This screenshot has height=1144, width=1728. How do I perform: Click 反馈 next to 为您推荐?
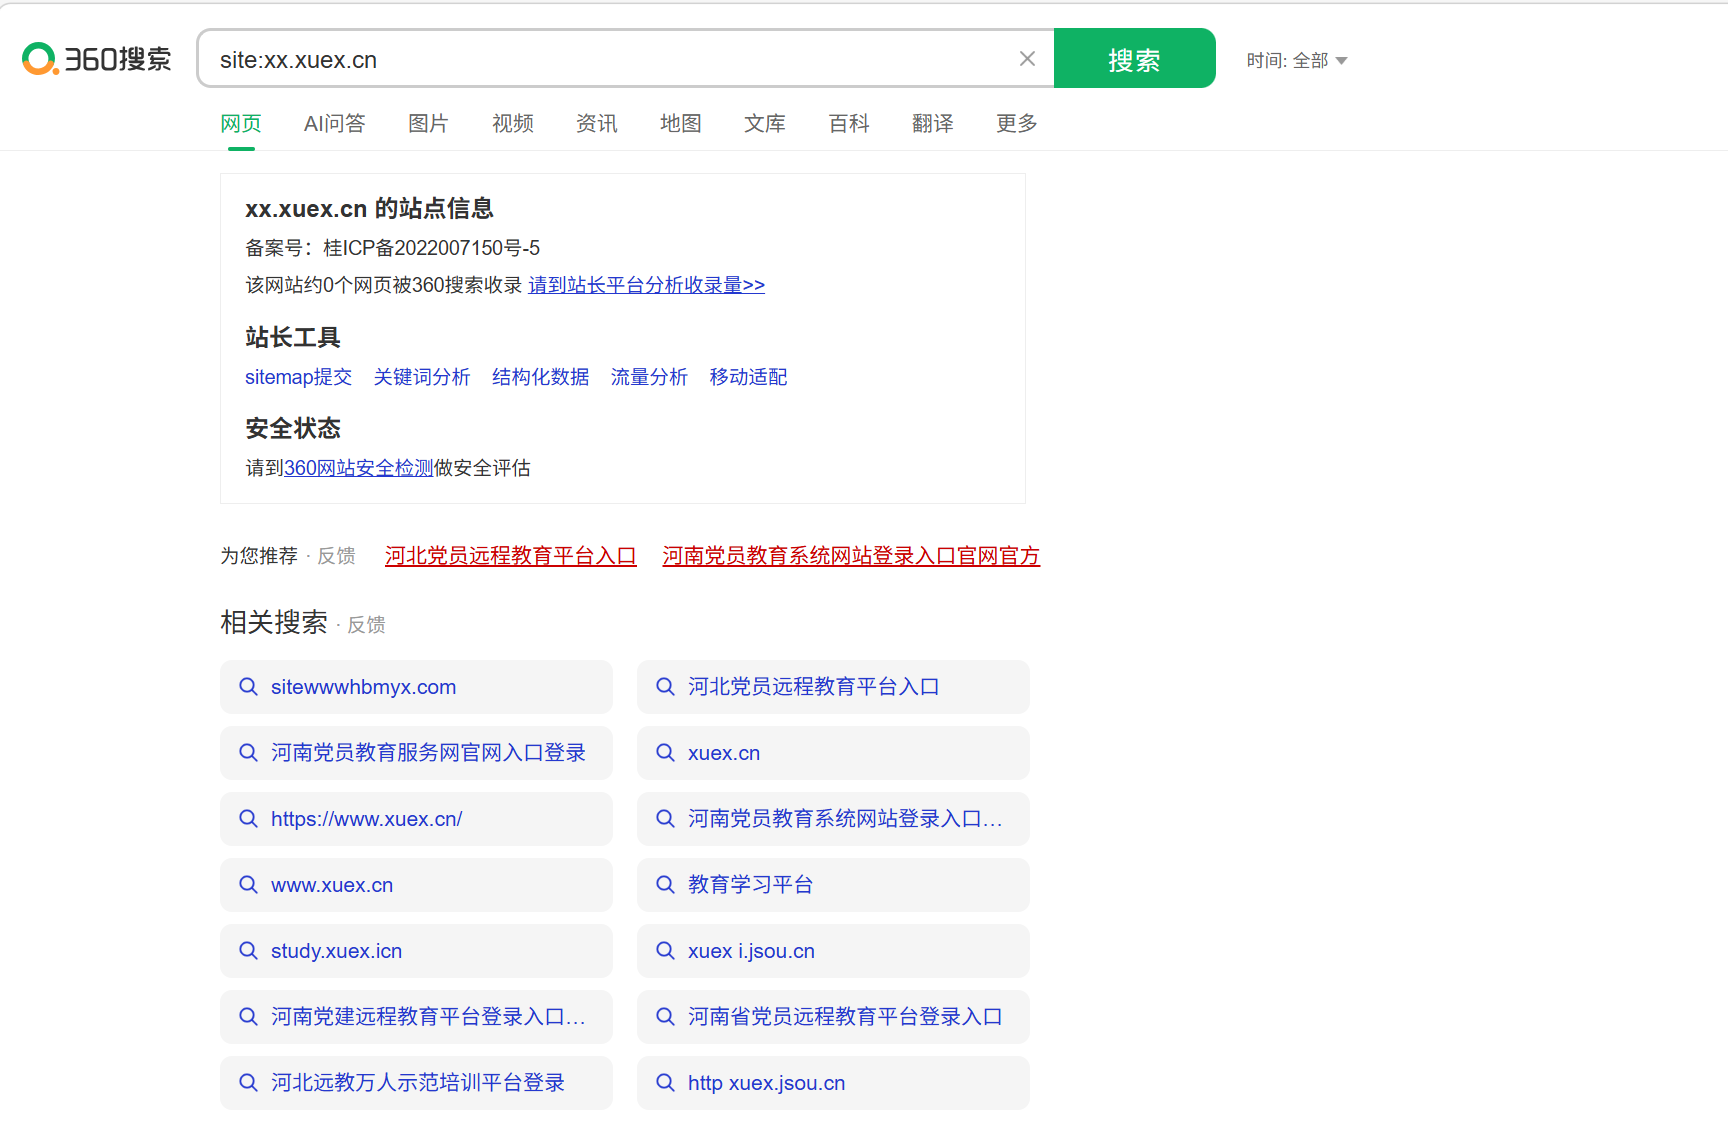coord(337,556)
